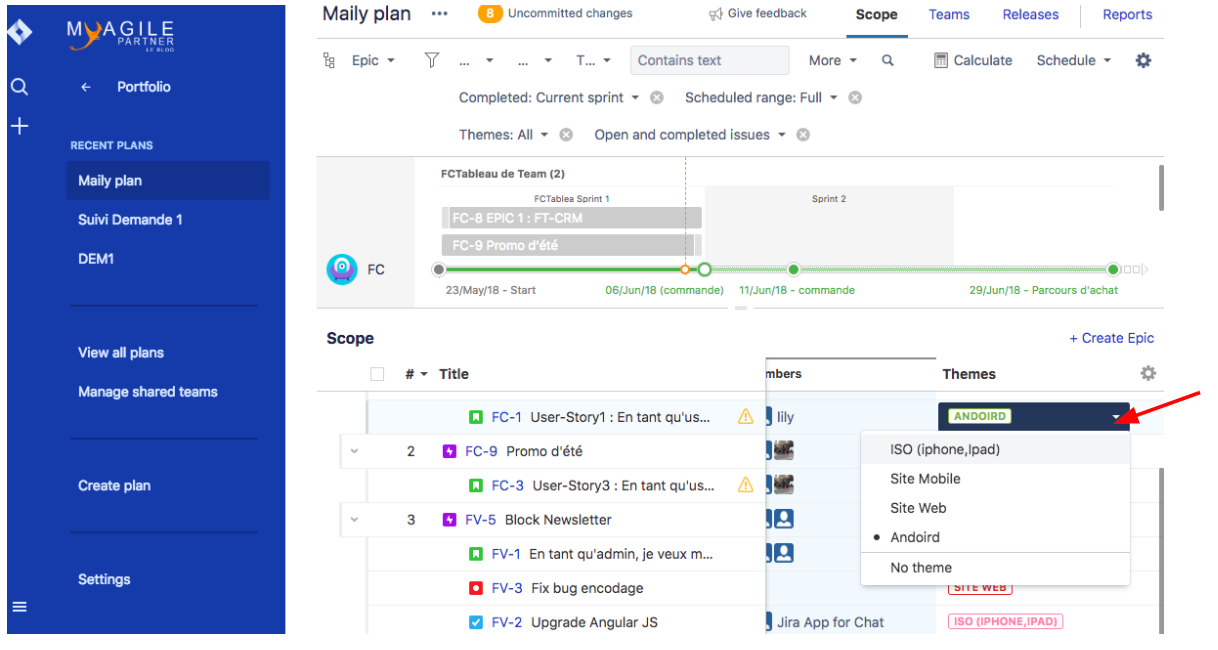Click the search magnifier in the toolbar
1218x650 pixels.
(887, 60)
